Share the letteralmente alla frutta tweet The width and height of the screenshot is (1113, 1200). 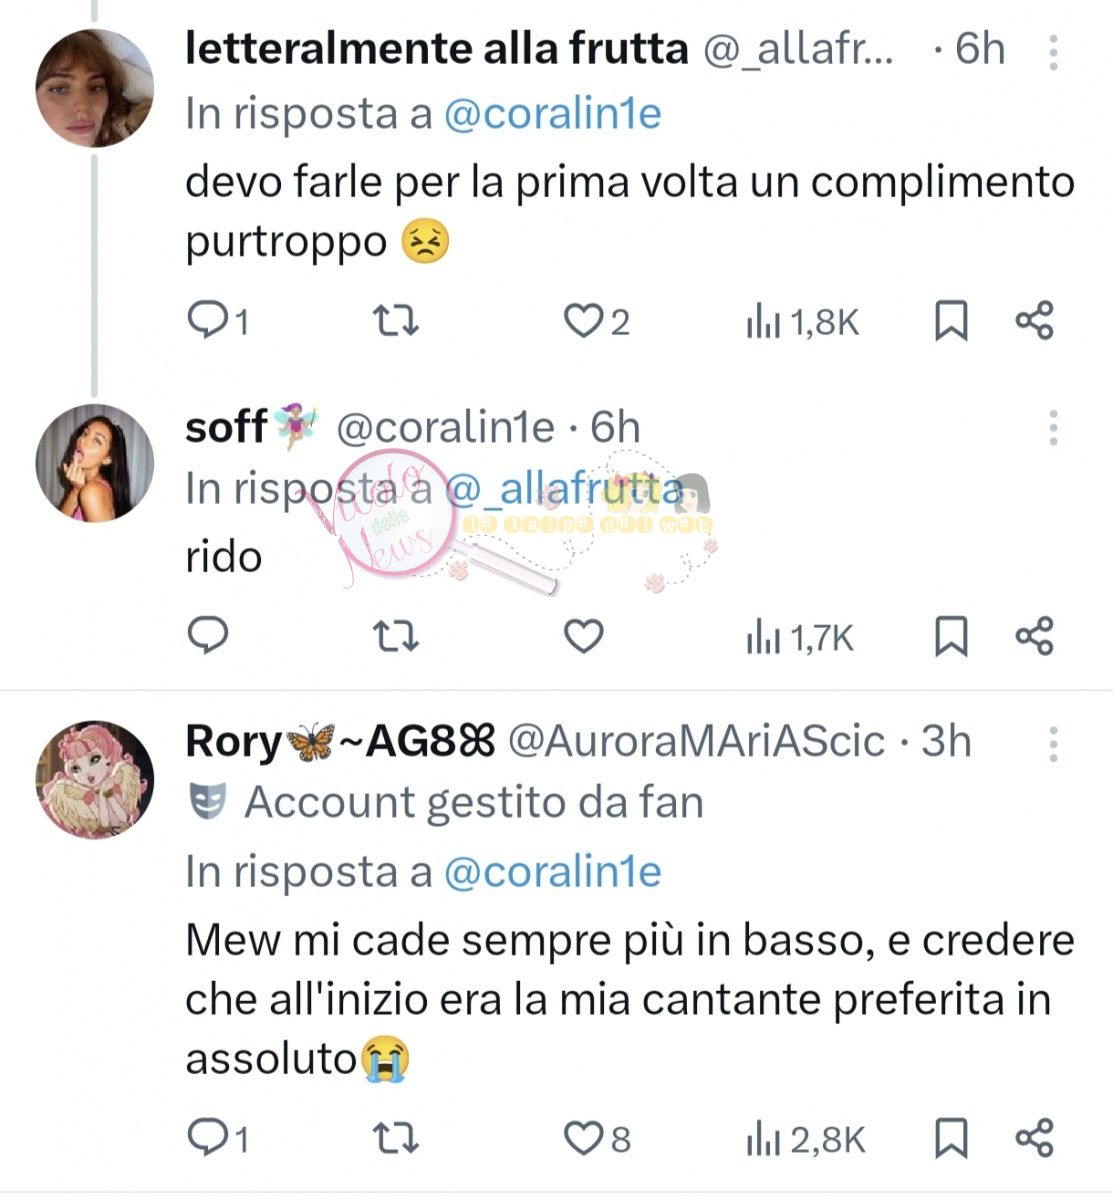1034,321
